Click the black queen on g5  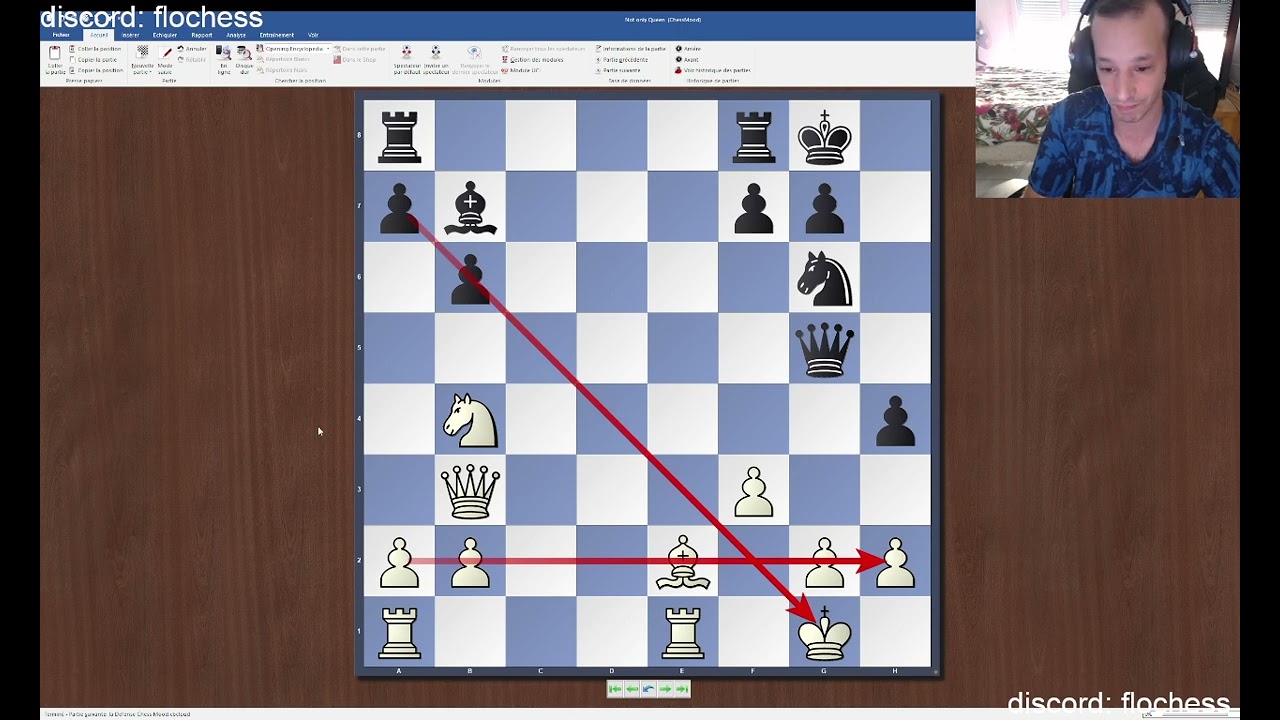[824, 349]
